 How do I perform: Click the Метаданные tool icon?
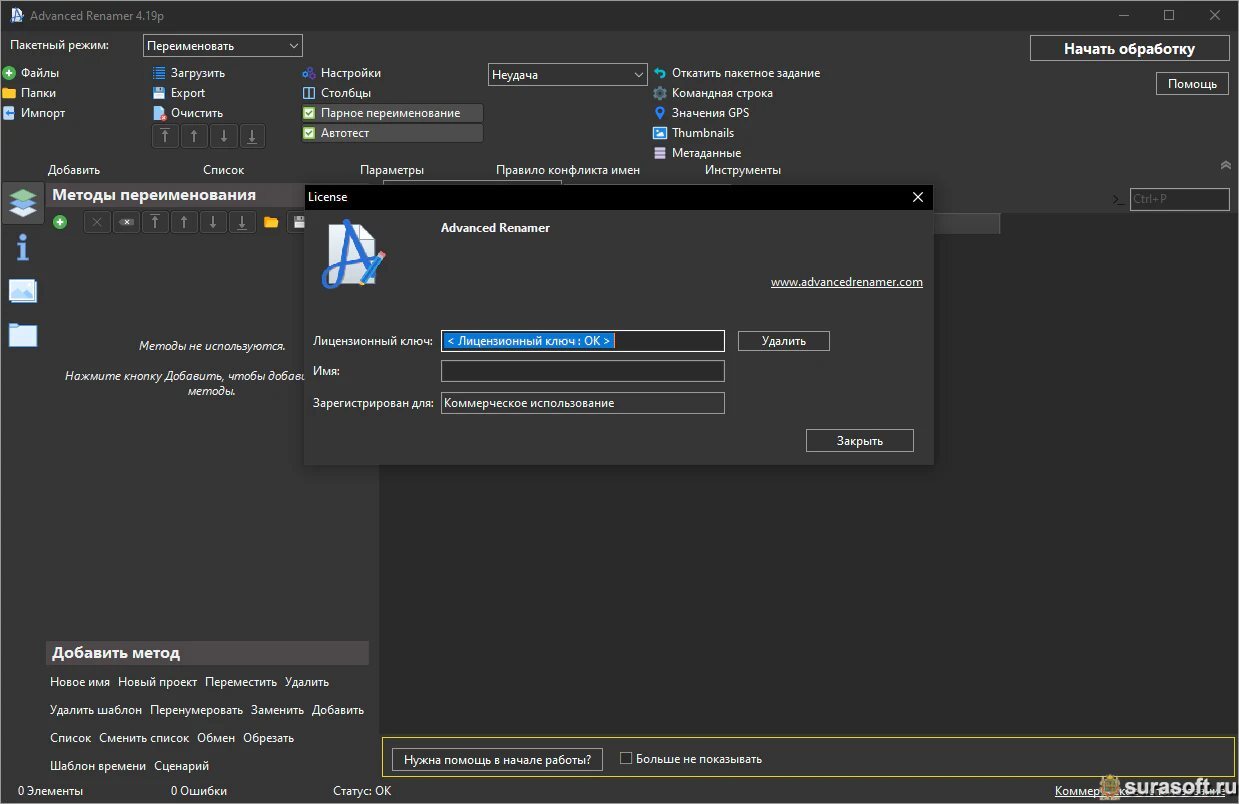tap(660, 153)
